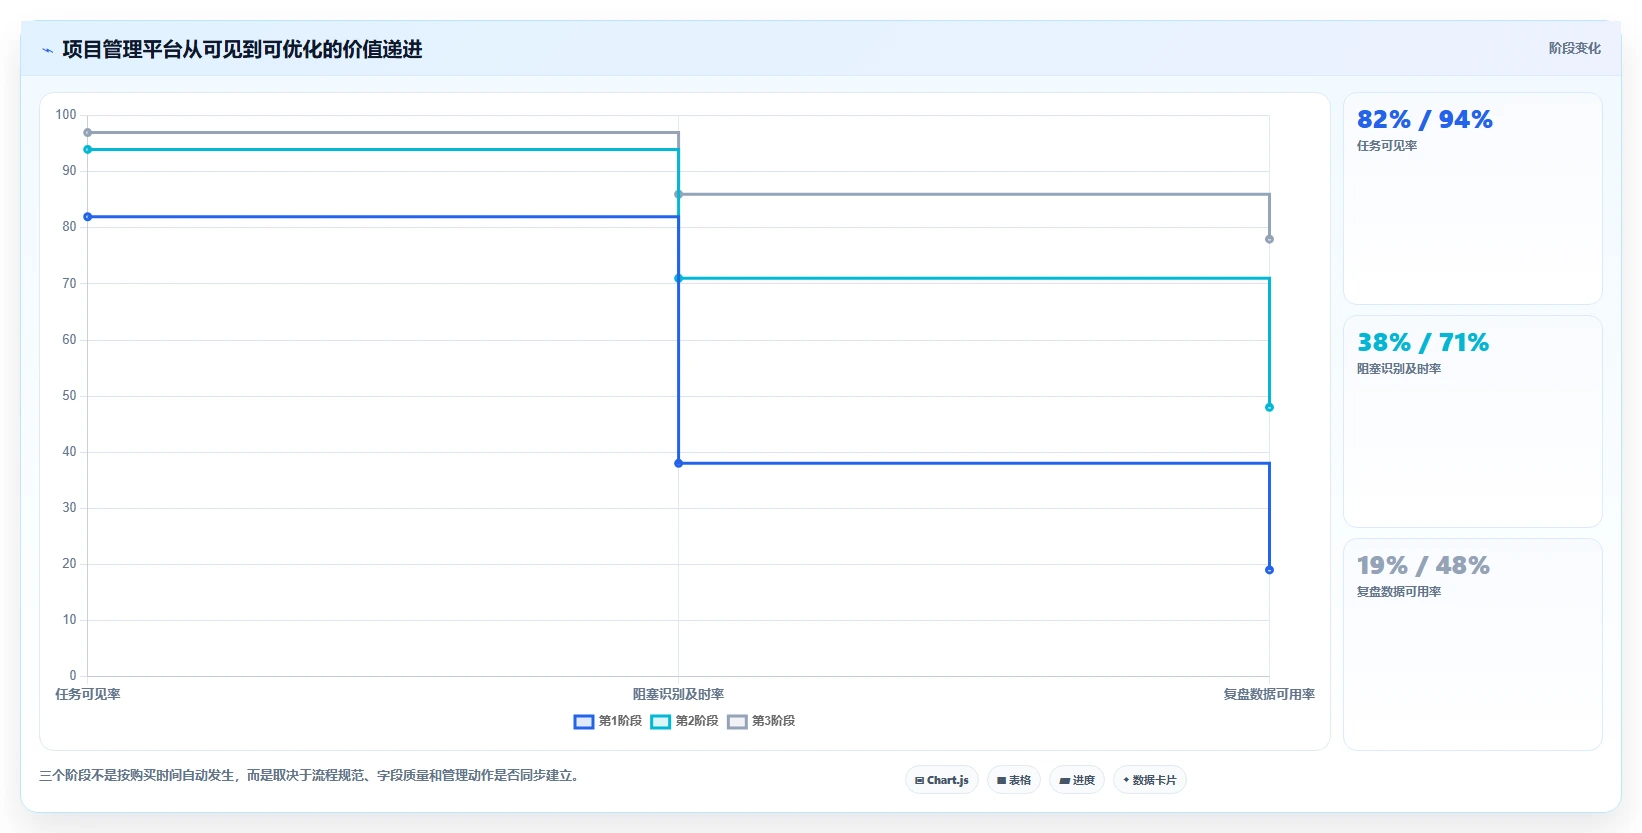The height and width of the screenshot is (833, 1642).
Task: Click 第3阶段 data point at 86
Action: (x=679, y=195)
